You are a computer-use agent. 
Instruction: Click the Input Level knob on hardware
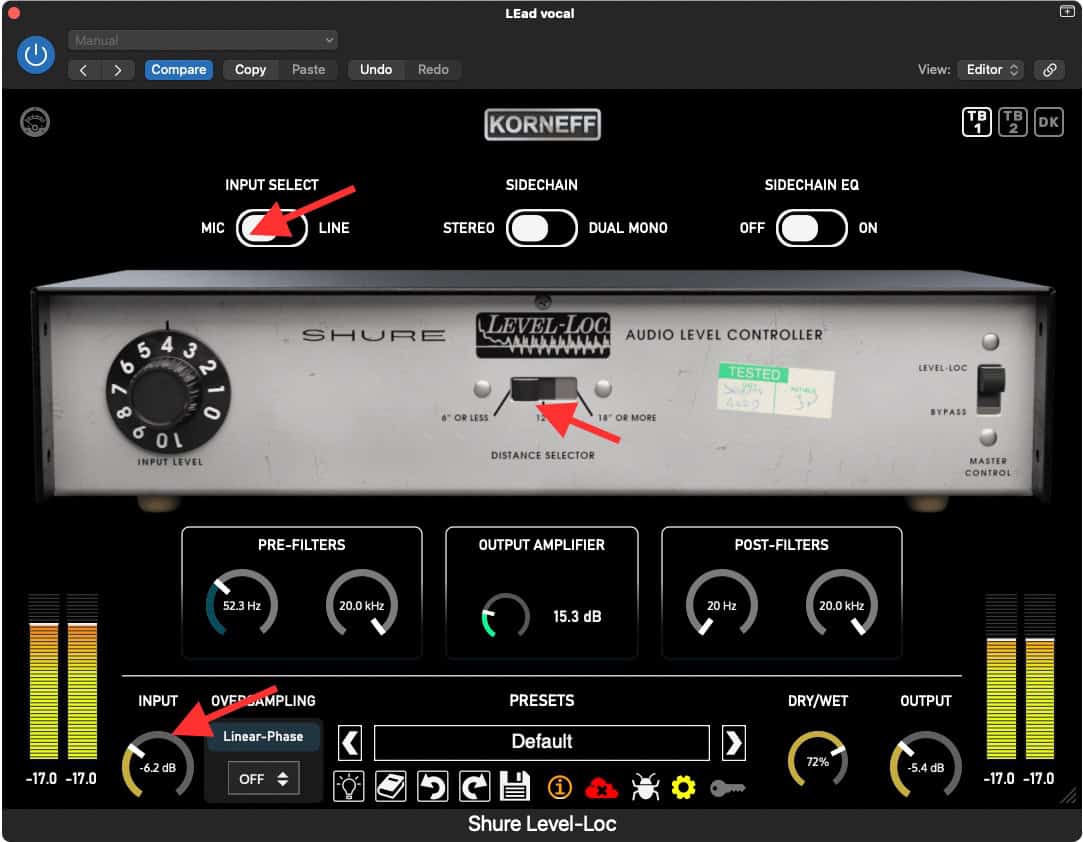click(168, 392)
